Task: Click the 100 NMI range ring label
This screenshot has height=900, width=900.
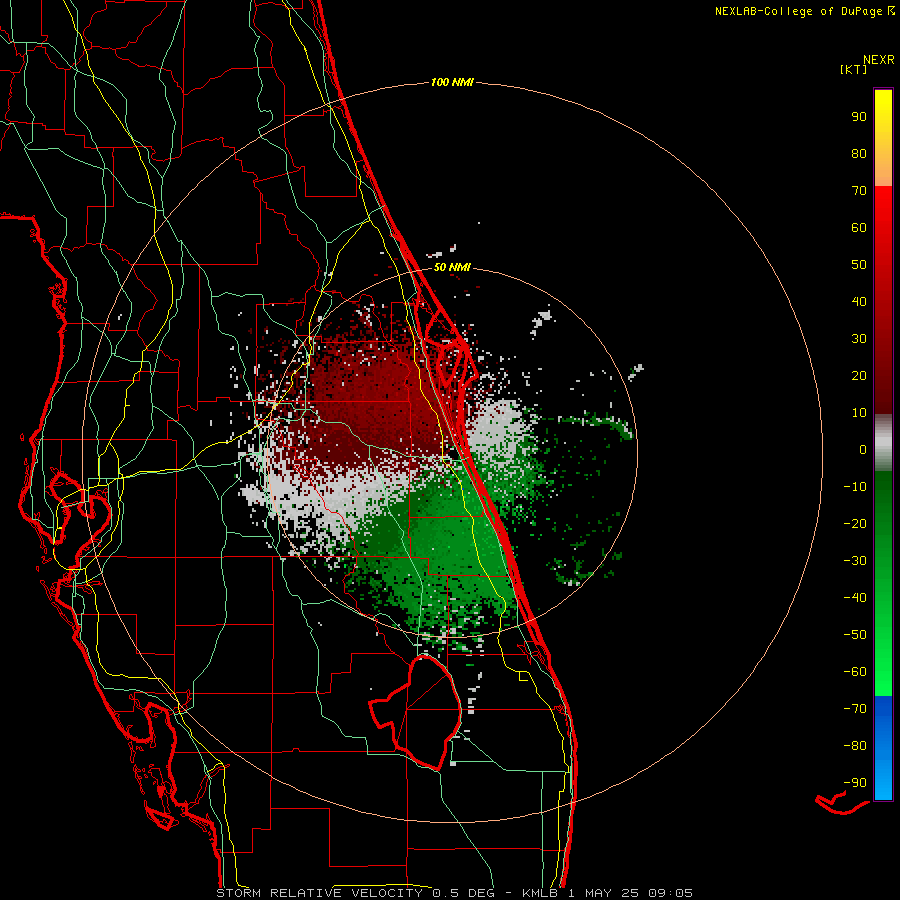Action: point(452,82)
